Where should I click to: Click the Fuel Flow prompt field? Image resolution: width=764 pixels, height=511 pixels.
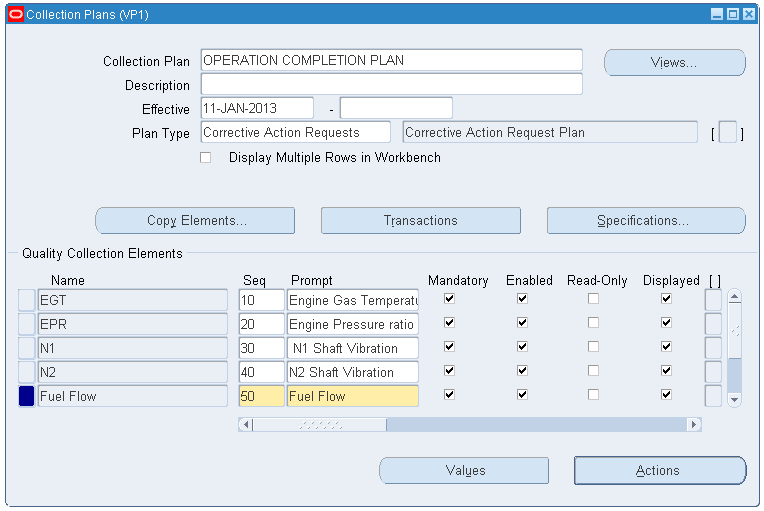353,396
